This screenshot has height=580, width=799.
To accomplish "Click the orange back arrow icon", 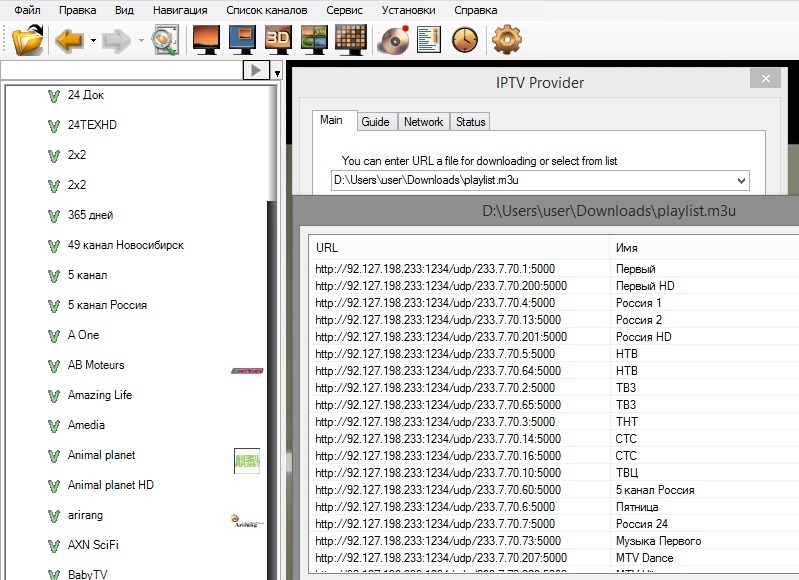I will point(70,41).
